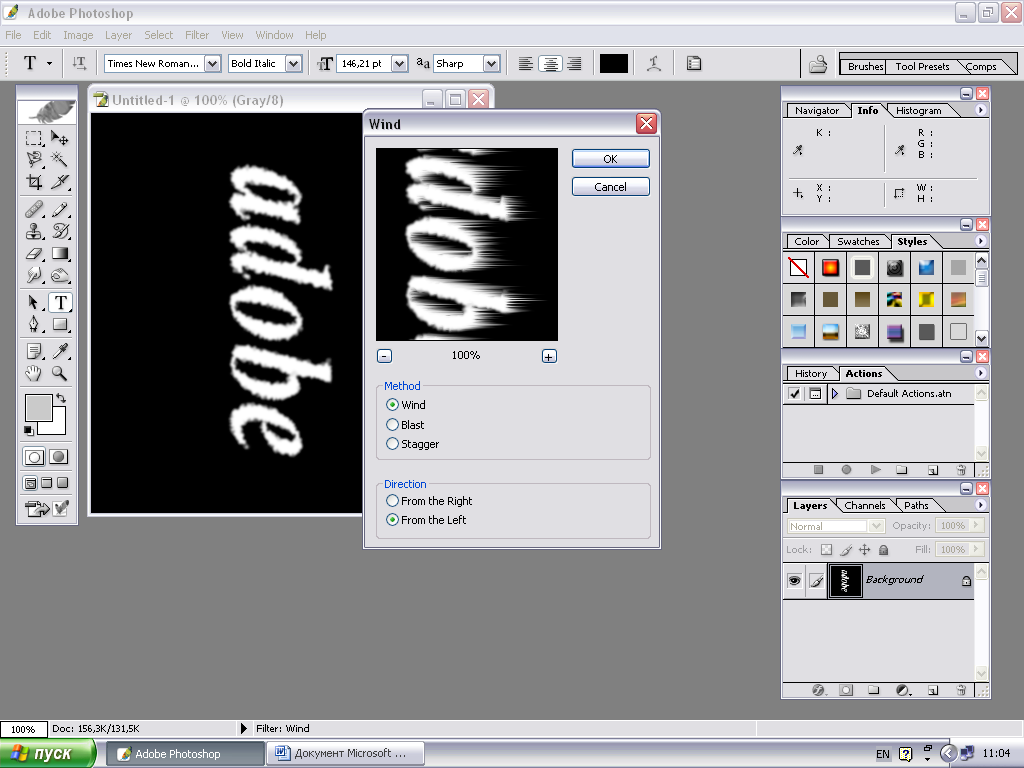Open the Styles palette menu arrow
Viewport: 1024px width, 768px height.
point(980,241)
